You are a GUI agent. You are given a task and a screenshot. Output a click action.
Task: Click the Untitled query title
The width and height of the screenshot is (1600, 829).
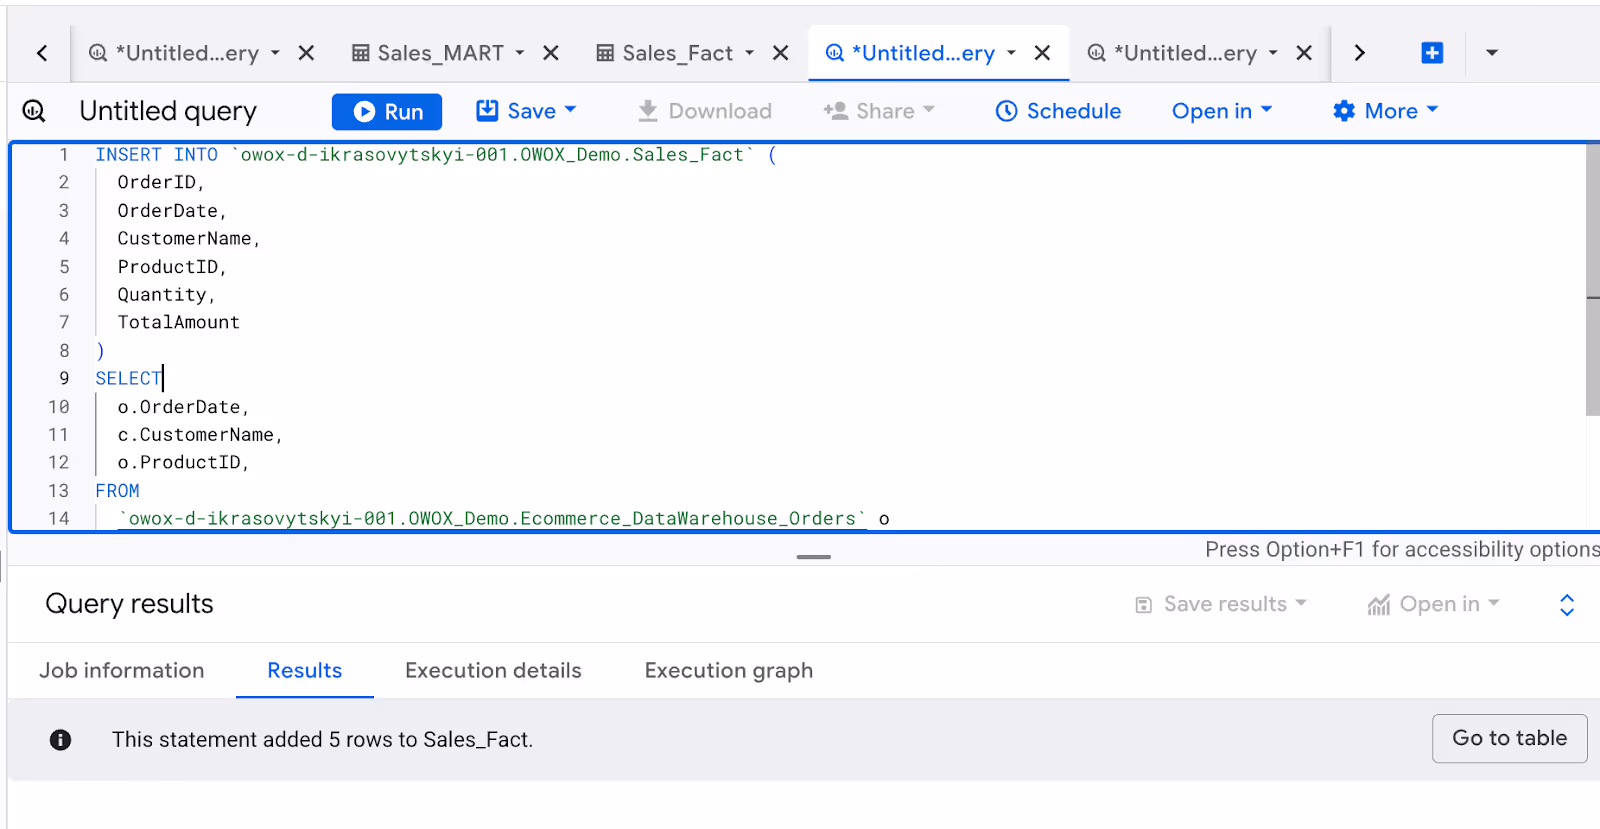[x=168, y=111]
